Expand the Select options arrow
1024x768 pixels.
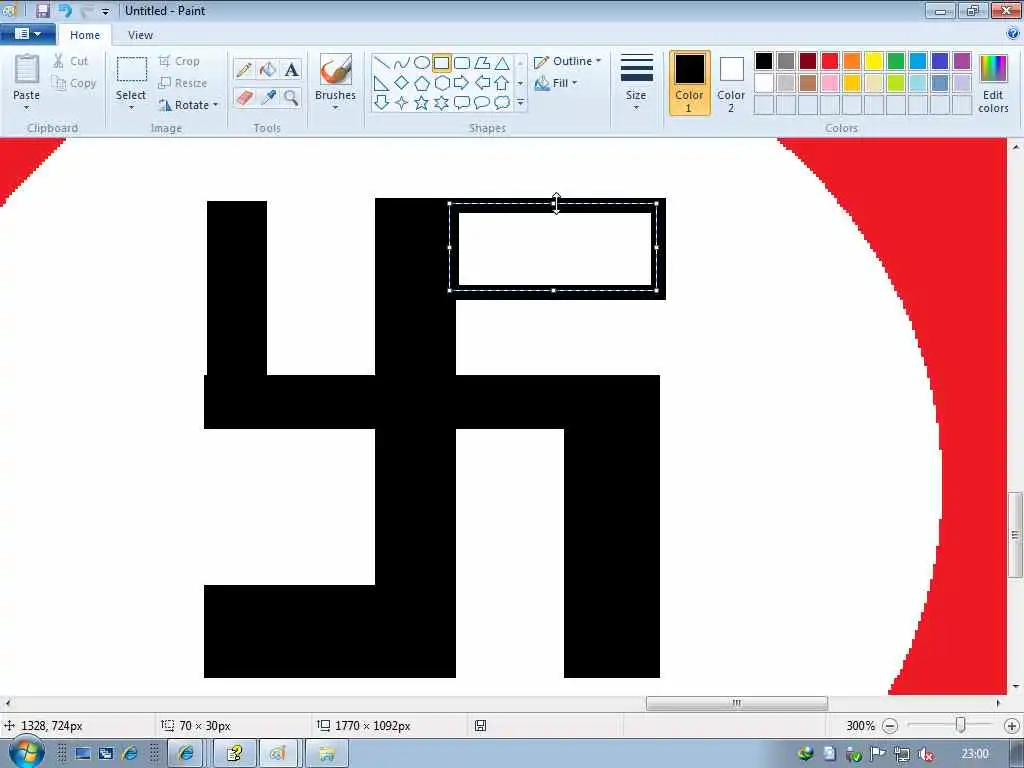tap(131, 108)
